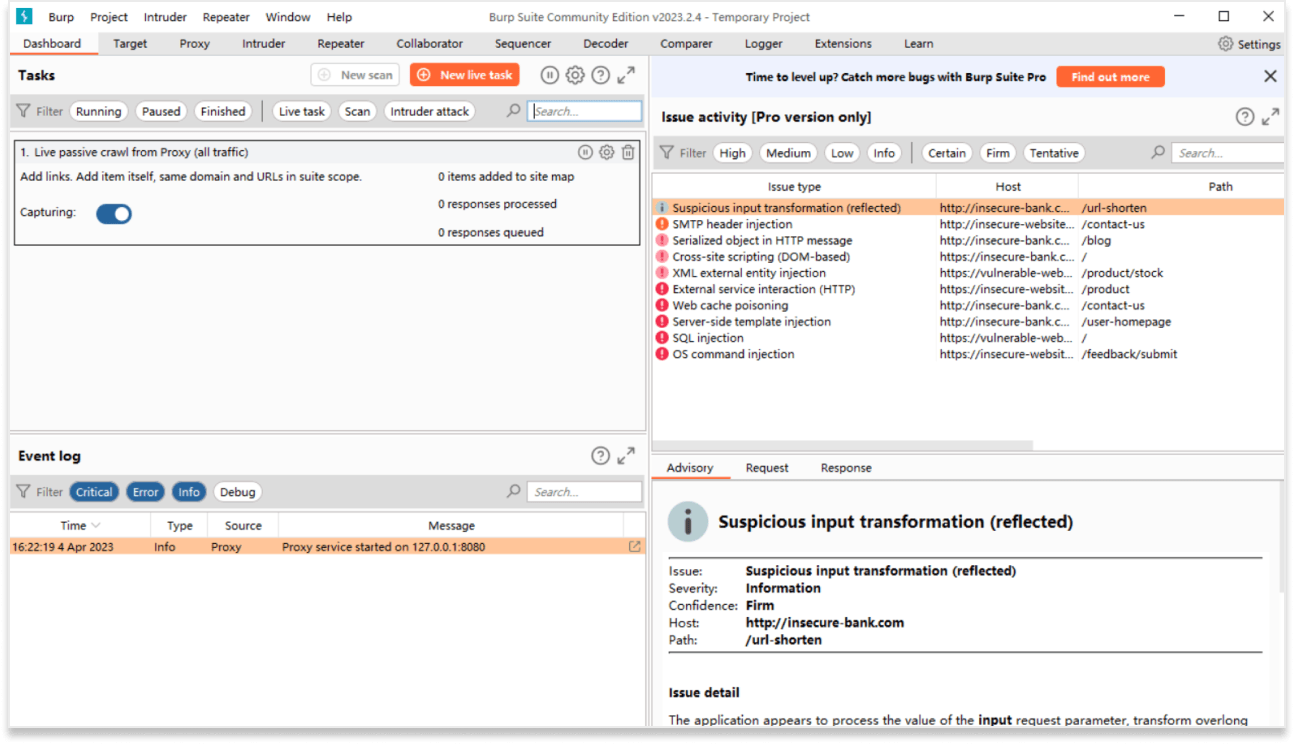Toggle the Critical event log filter
1294x744 pixels.
(94, 492)
